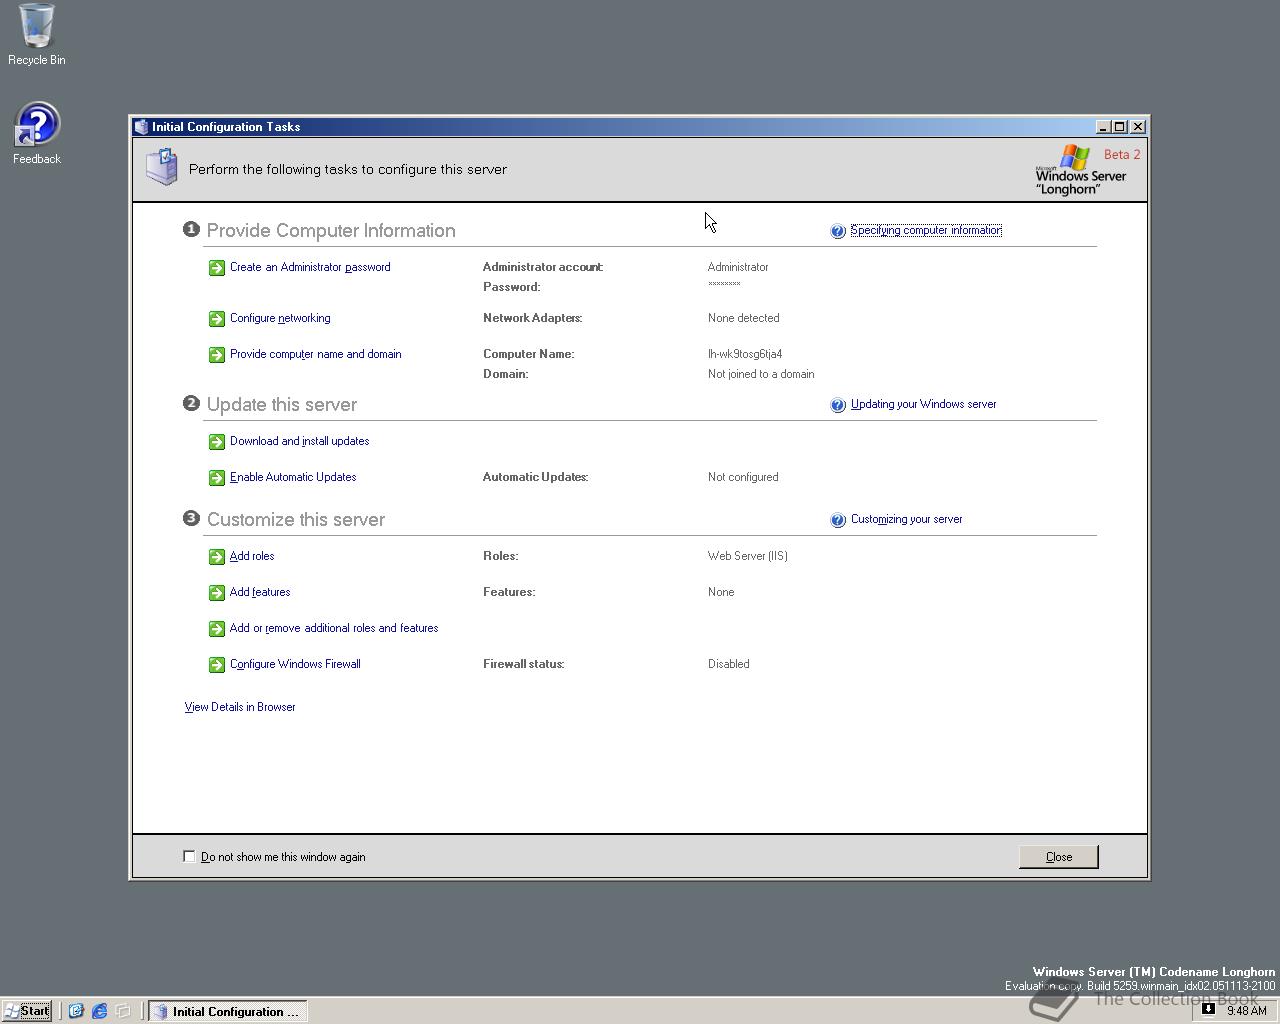The image size is (1280, 1024).
Task: Click green arrow beside Add features
Action: 217,593
